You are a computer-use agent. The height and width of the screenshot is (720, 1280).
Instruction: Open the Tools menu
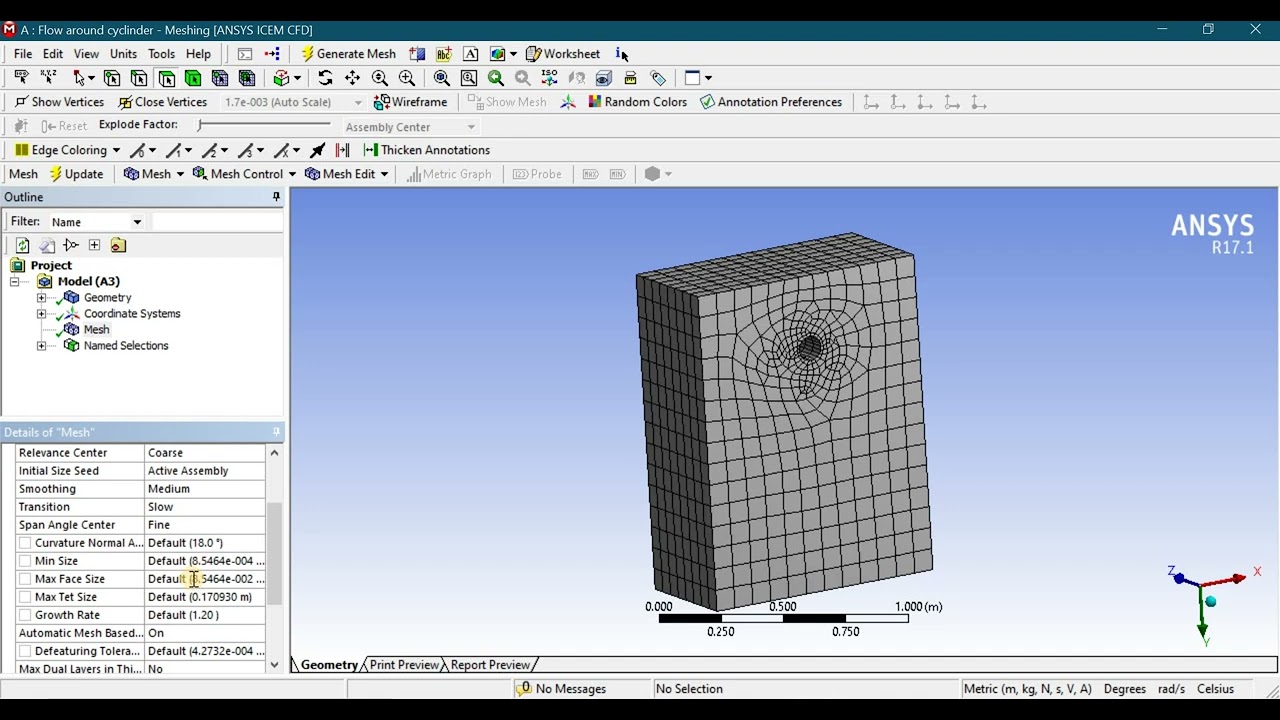coord(161,54)
